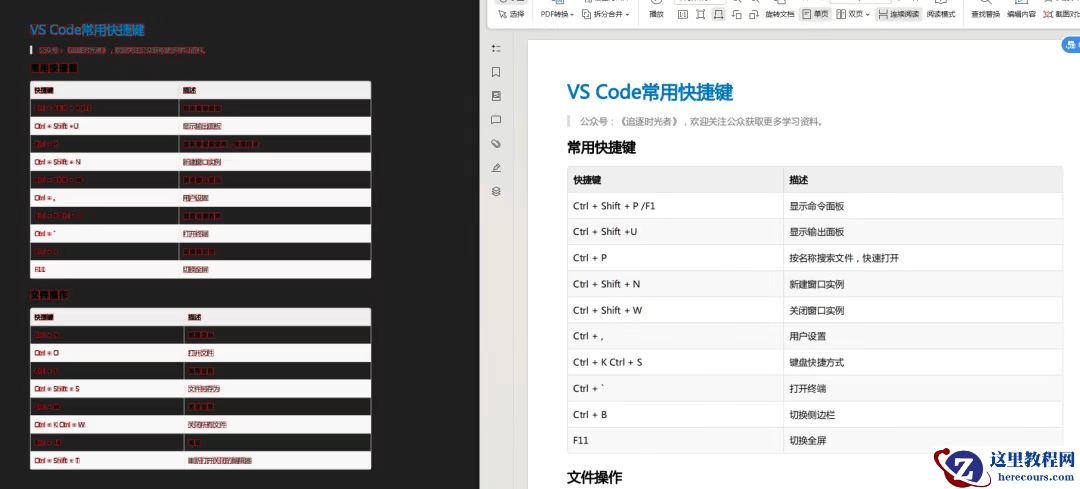Click the title VS Code常用快捷键 in the PDF page

(650, 92)
